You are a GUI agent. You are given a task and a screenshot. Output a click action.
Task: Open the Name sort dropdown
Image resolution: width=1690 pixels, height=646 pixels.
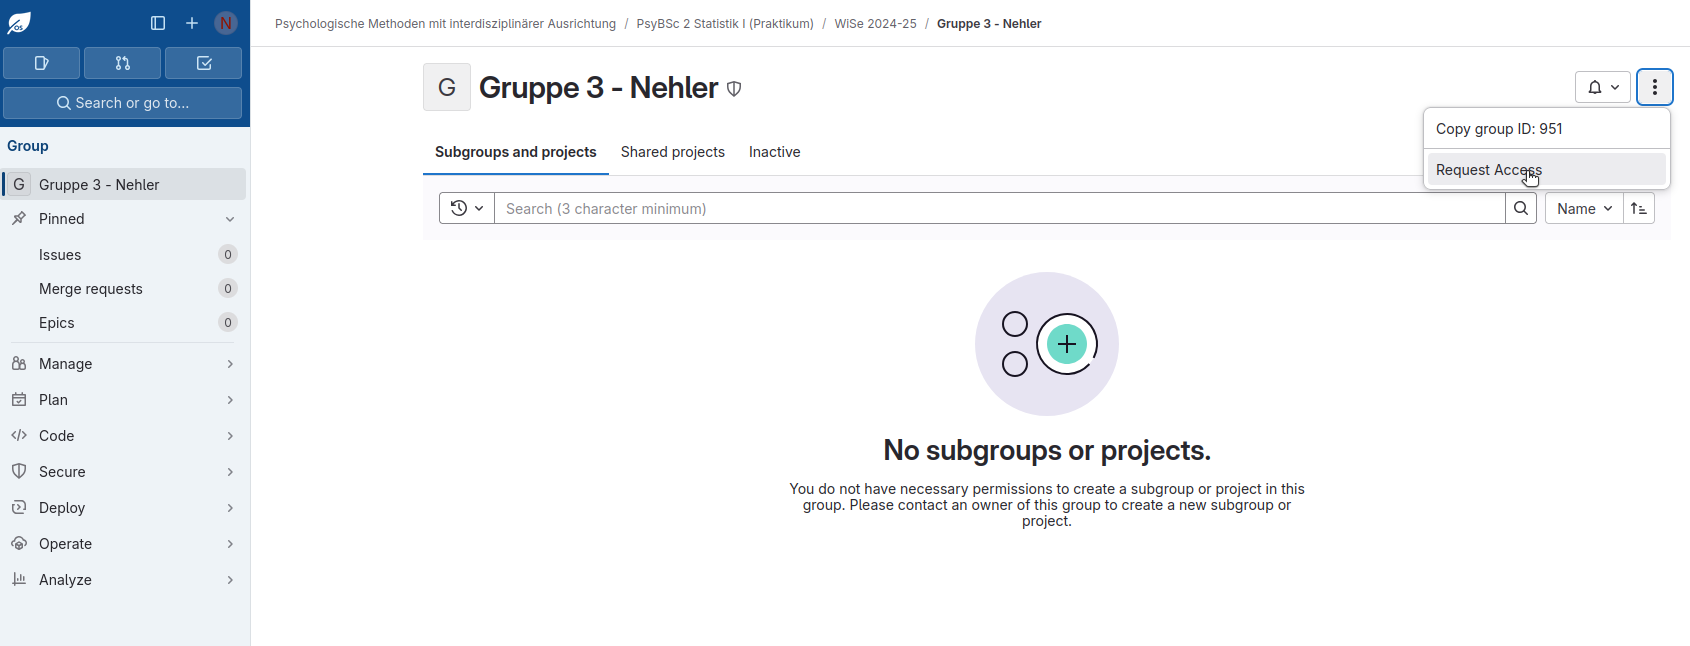(x=1584, y=208)
